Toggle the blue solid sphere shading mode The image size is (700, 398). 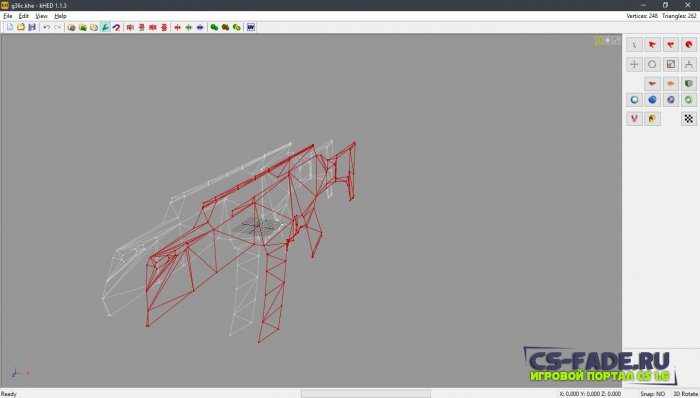[652, 100]
